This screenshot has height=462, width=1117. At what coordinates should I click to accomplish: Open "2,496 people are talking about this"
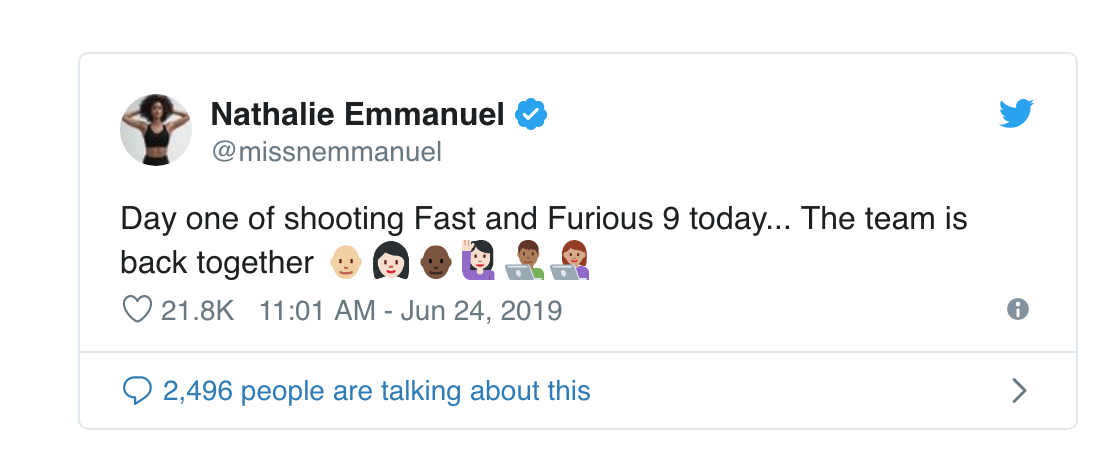point(377,390)
